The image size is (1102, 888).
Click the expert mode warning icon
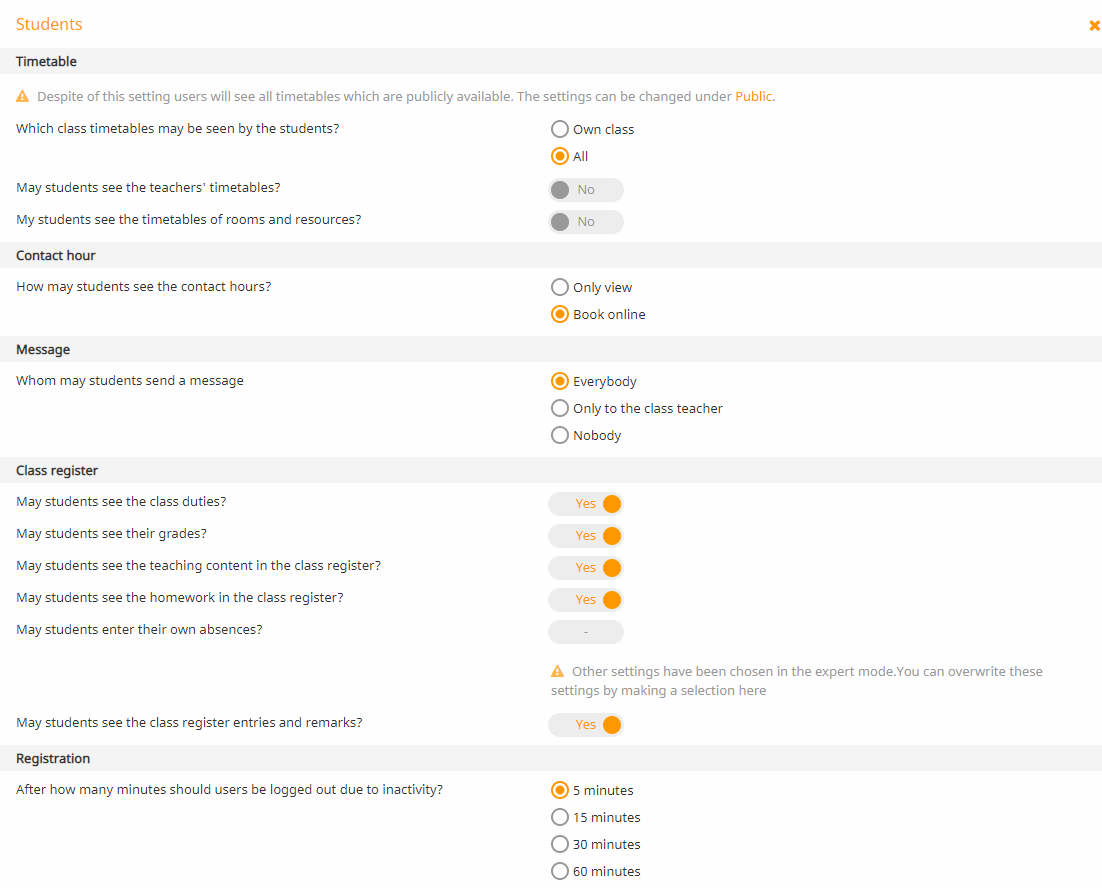(x=558, y=671)
